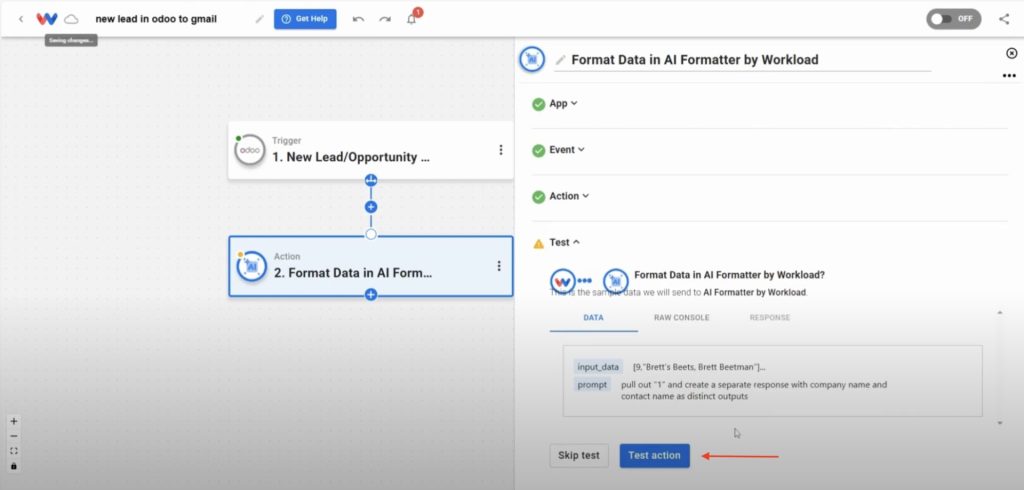Click the Workload W logo
The image size is (1024, 490).
(x=47, y=19)
